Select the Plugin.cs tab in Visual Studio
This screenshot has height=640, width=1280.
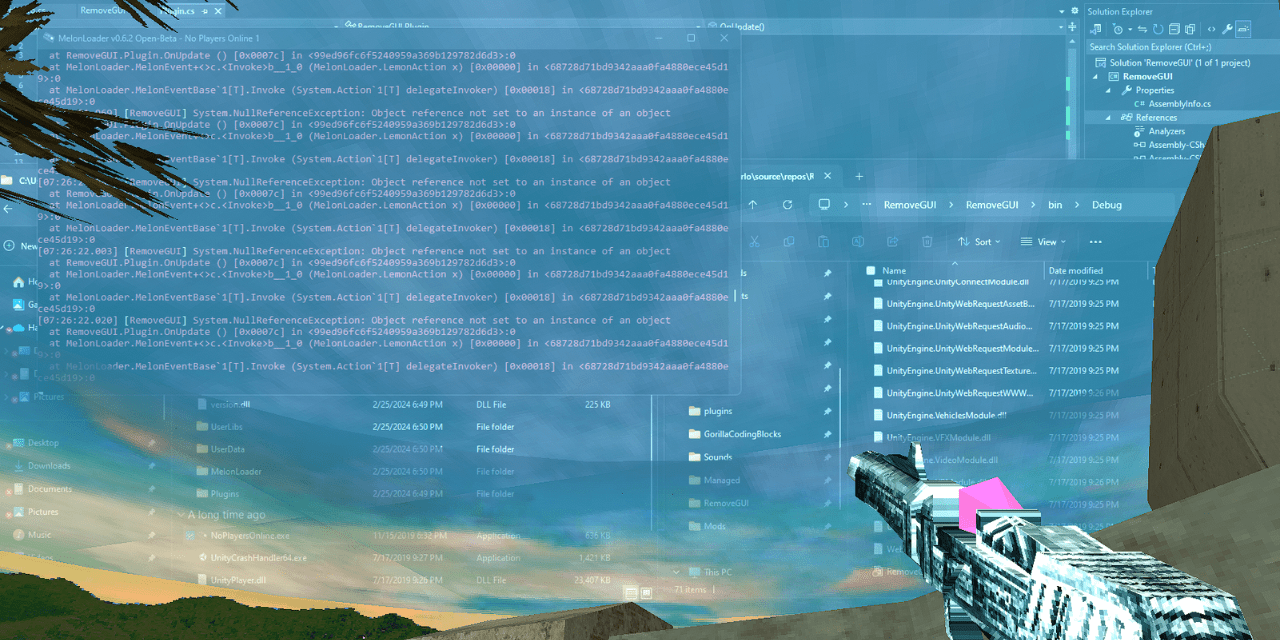176,12
